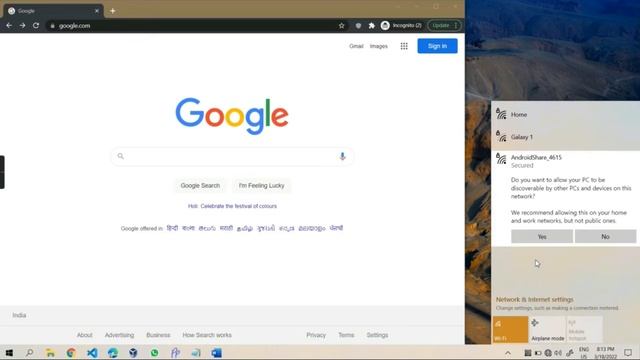This screenshot has width=640, height=360.
Task: Switch ENG US input language indicator
Action: 584,353
